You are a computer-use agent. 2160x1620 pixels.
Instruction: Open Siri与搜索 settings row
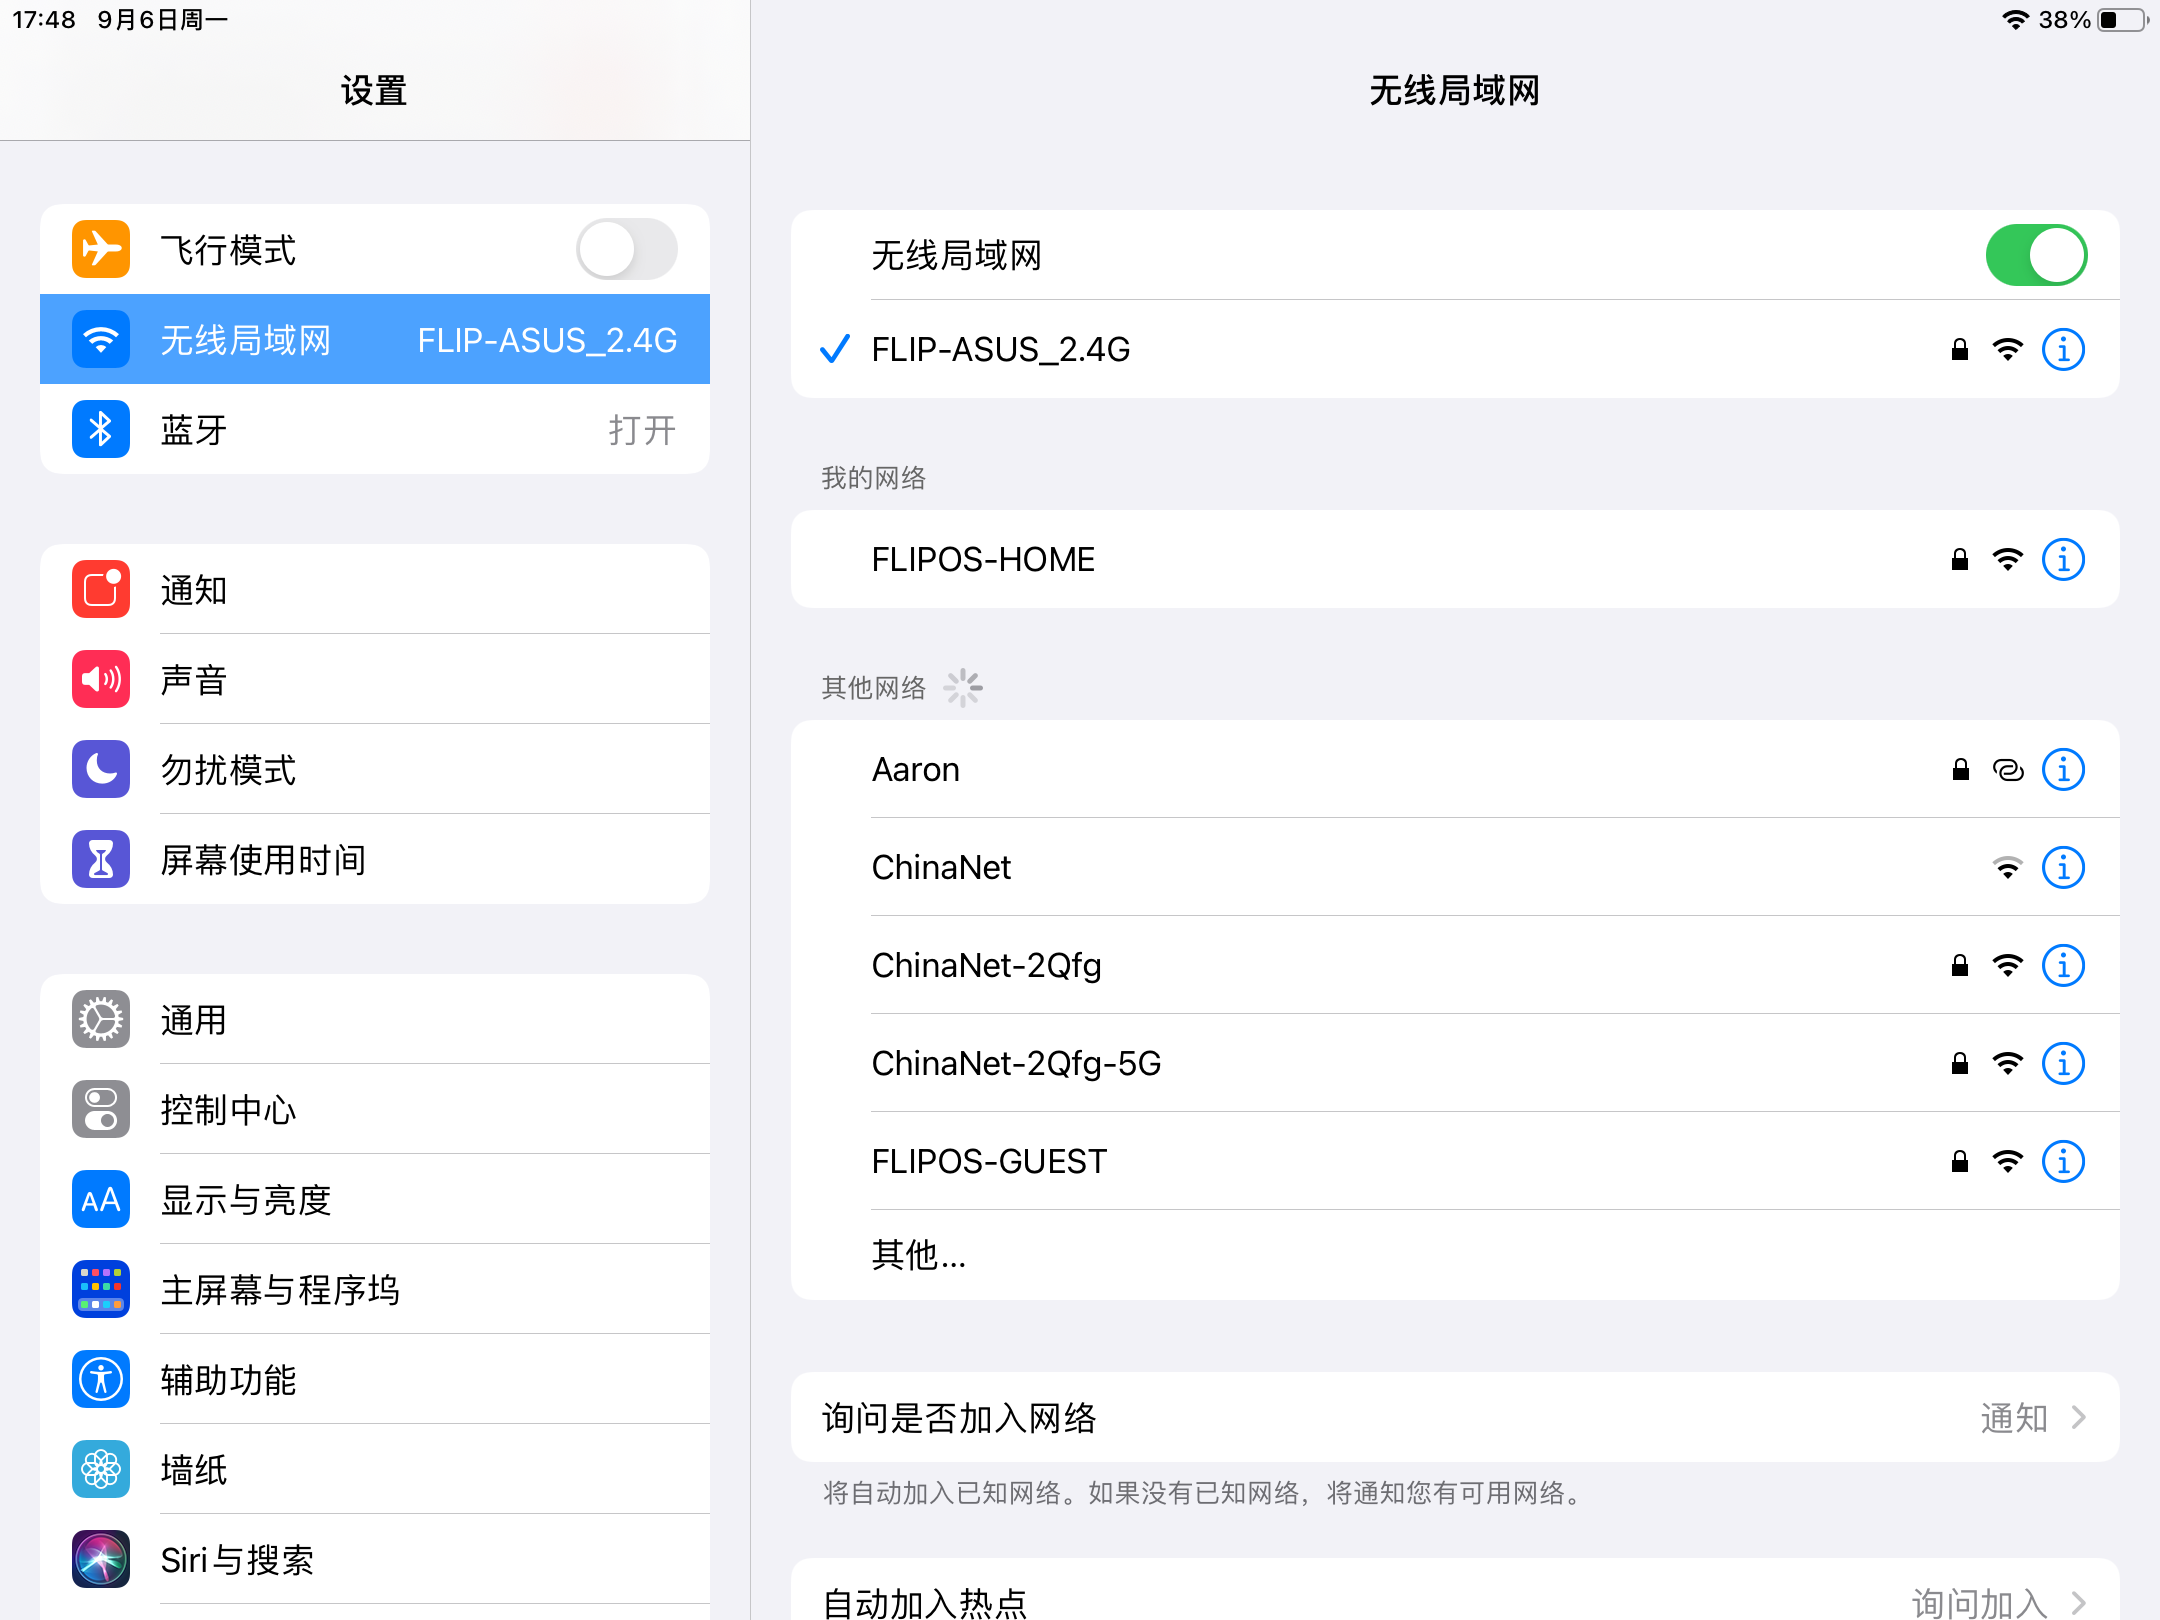click(375, 1559)
